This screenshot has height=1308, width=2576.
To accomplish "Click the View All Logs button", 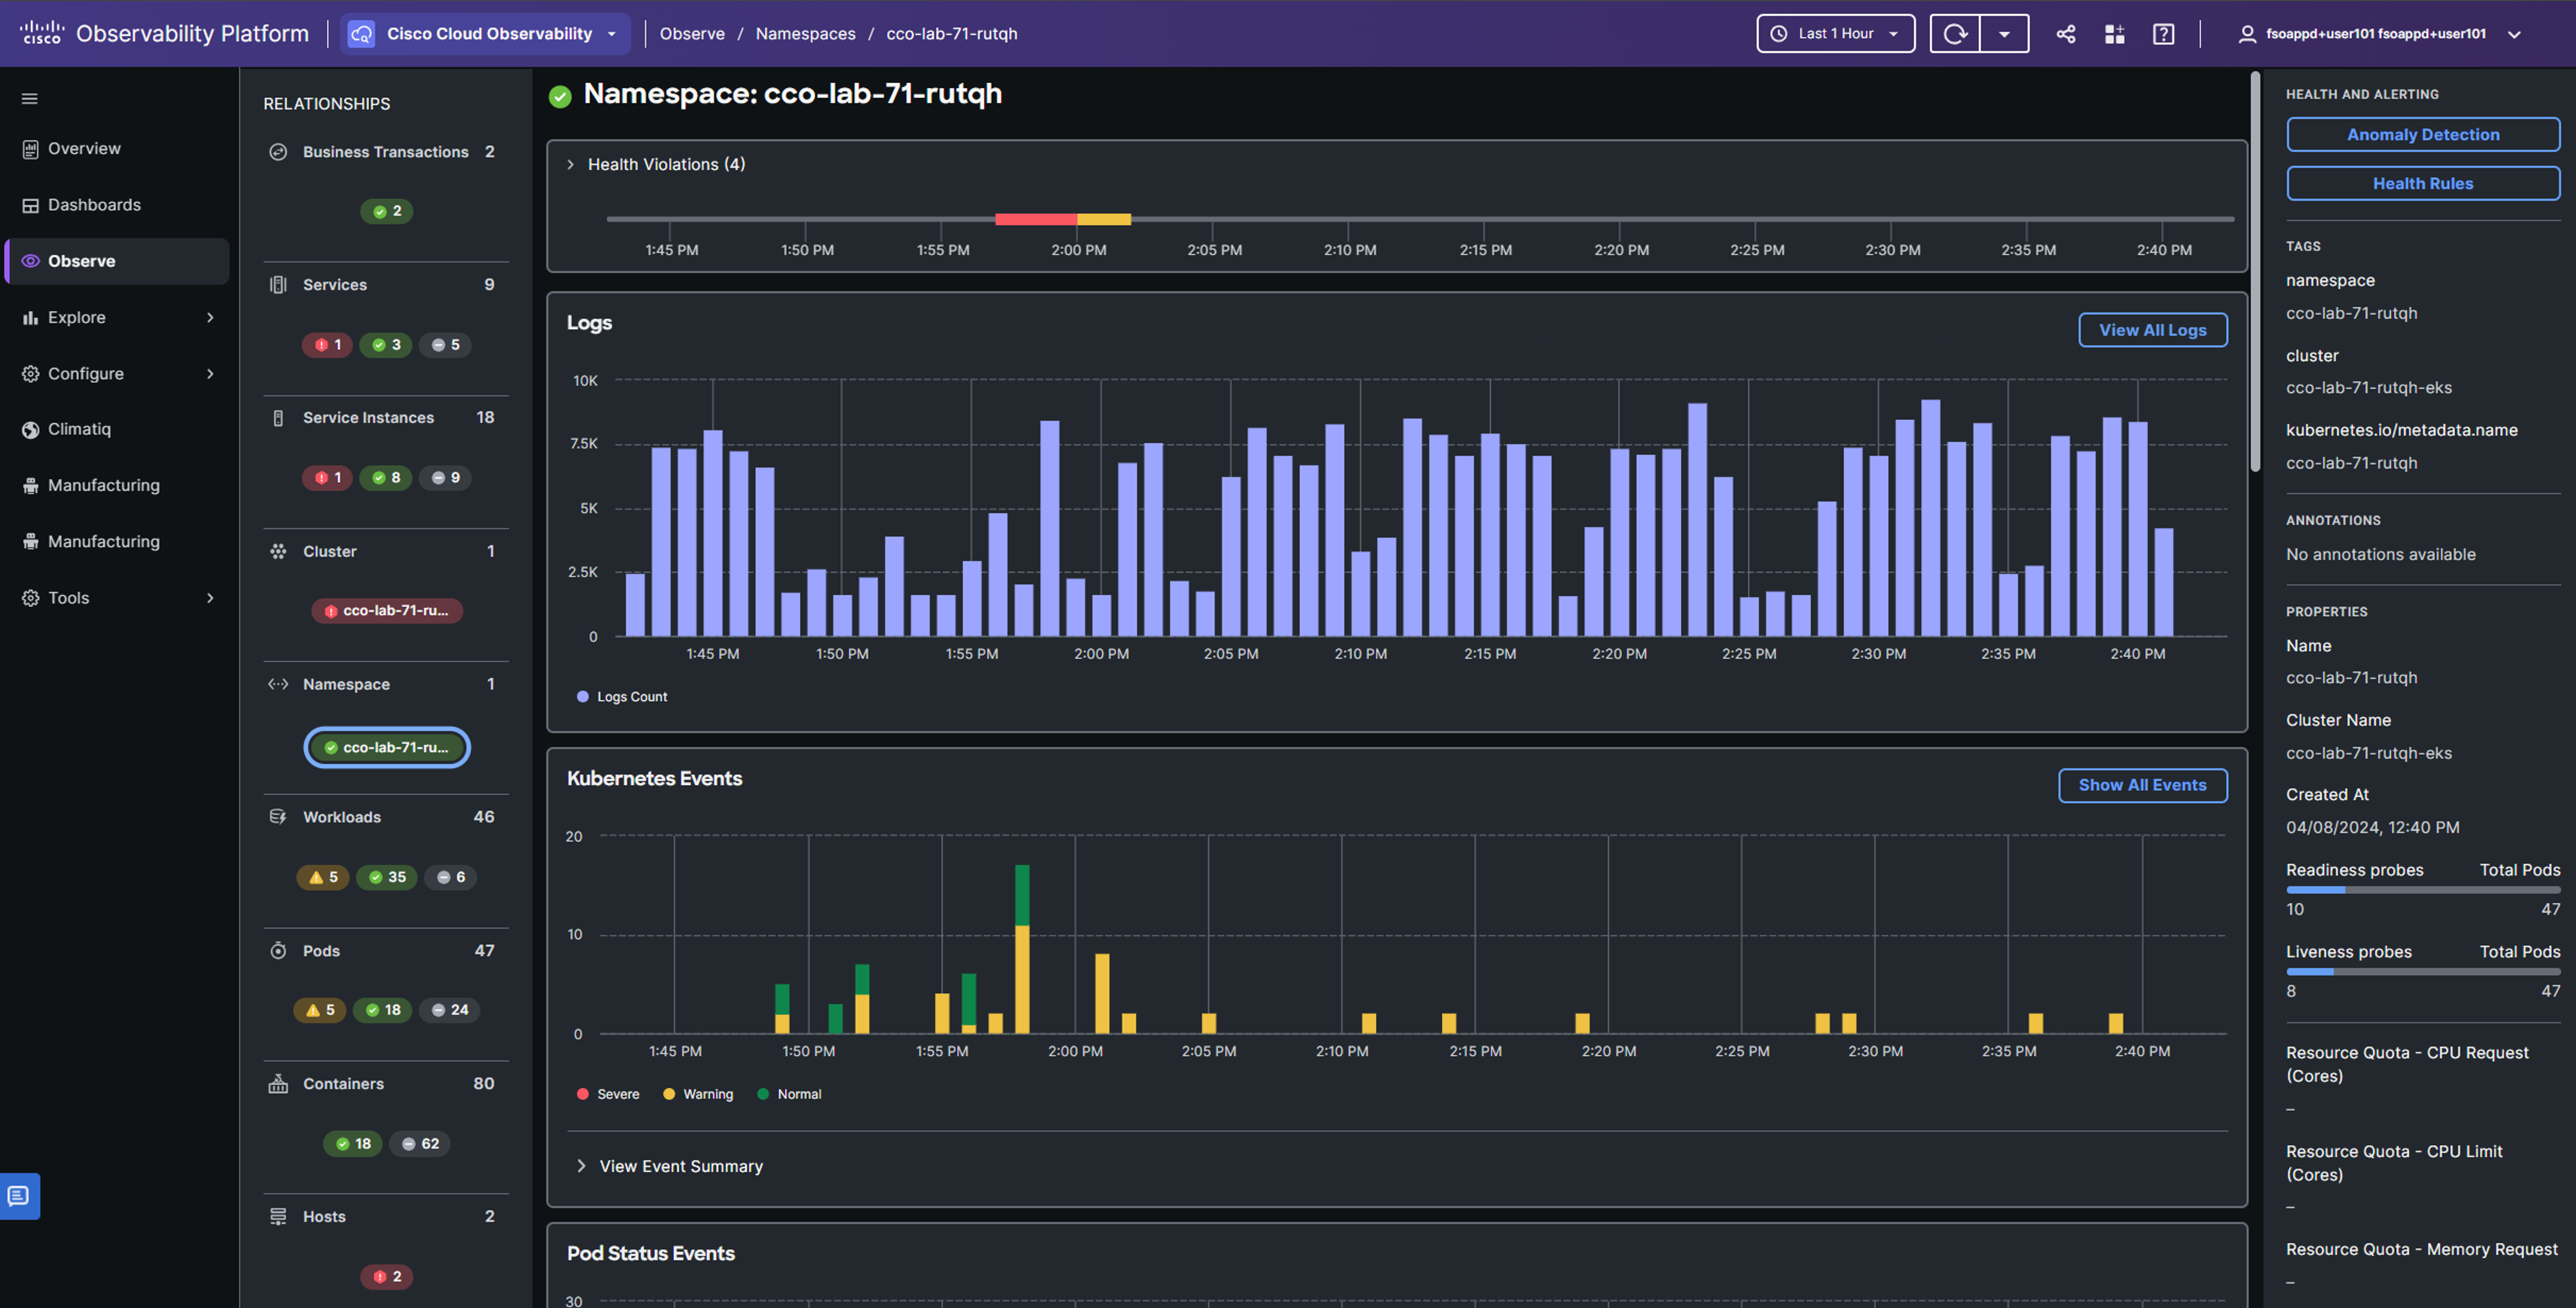I will pos(2152,330).
